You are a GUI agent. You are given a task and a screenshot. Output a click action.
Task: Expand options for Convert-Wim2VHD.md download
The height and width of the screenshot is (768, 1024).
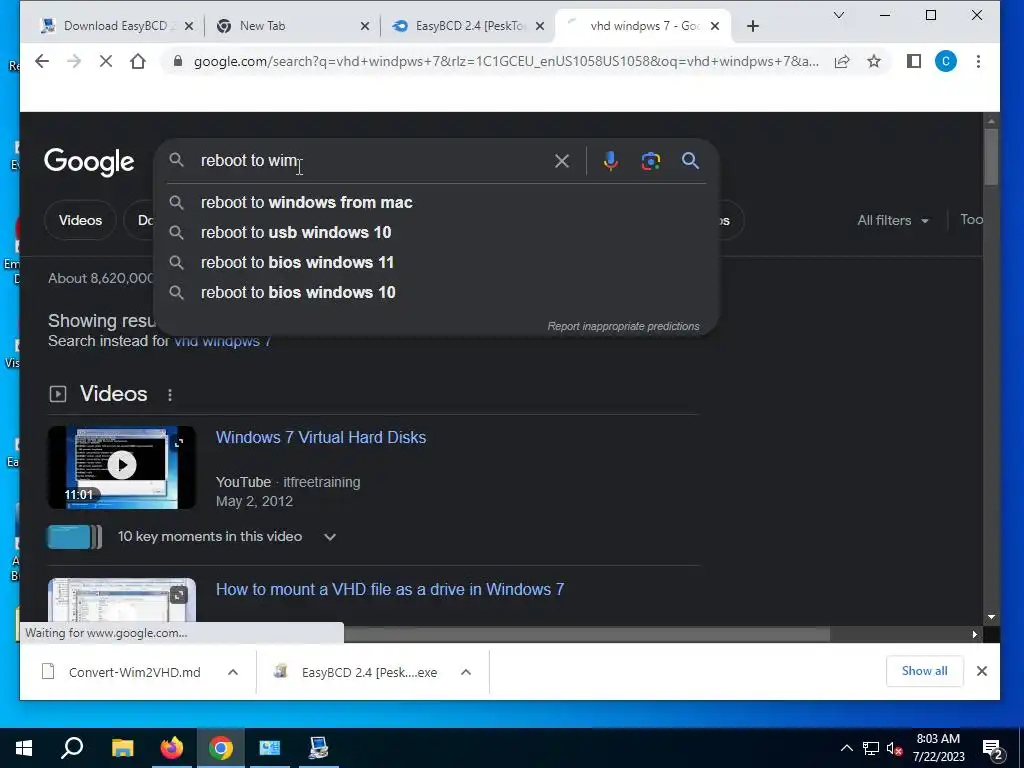point(232,672)
